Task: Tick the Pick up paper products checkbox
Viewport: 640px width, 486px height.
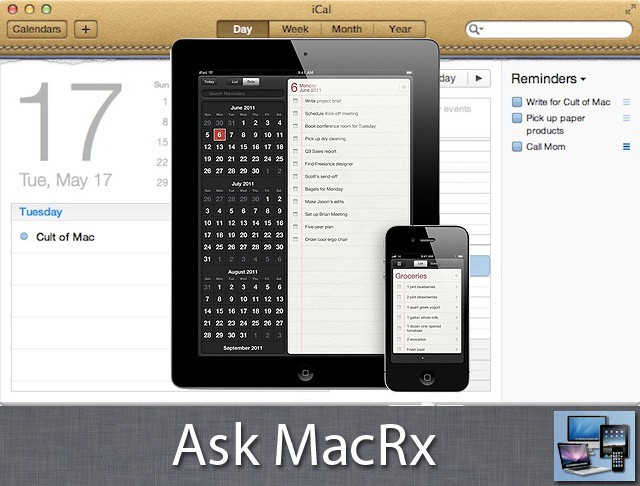Action: click(x=517, y=118)
